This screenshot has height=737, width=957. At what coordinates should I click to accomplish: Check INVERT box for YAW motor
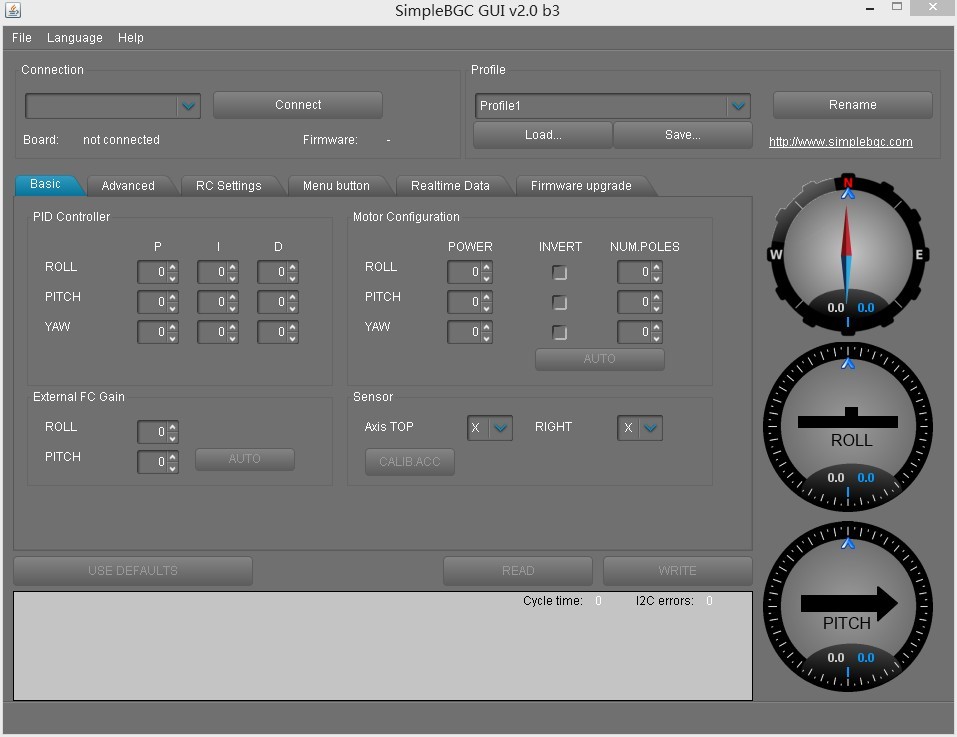tap(560, 333)
